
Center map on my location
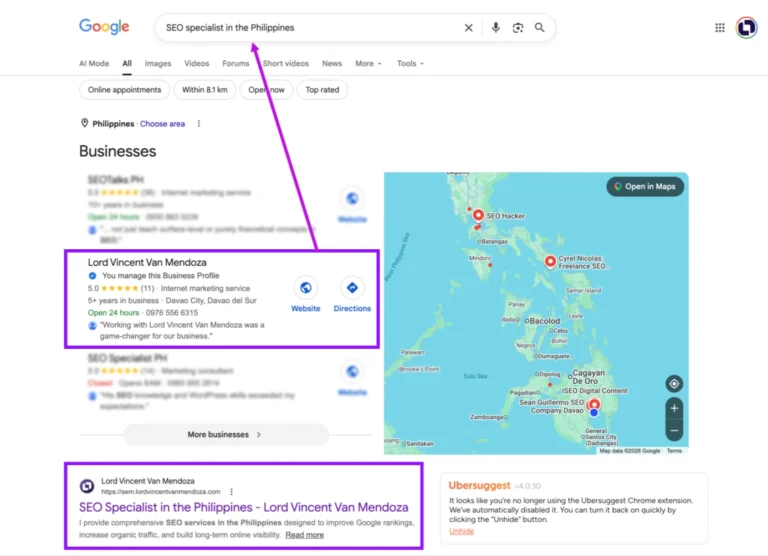pos(674,384)
